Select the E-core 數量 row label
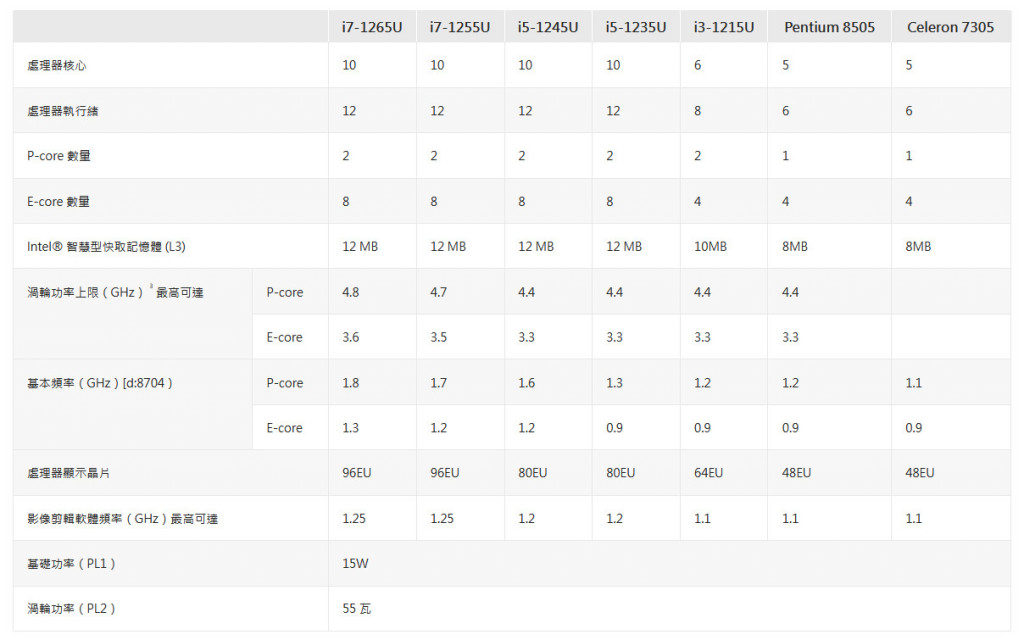Image resolution: width=1024 pixels, height=640 pixels. point(58,202)
